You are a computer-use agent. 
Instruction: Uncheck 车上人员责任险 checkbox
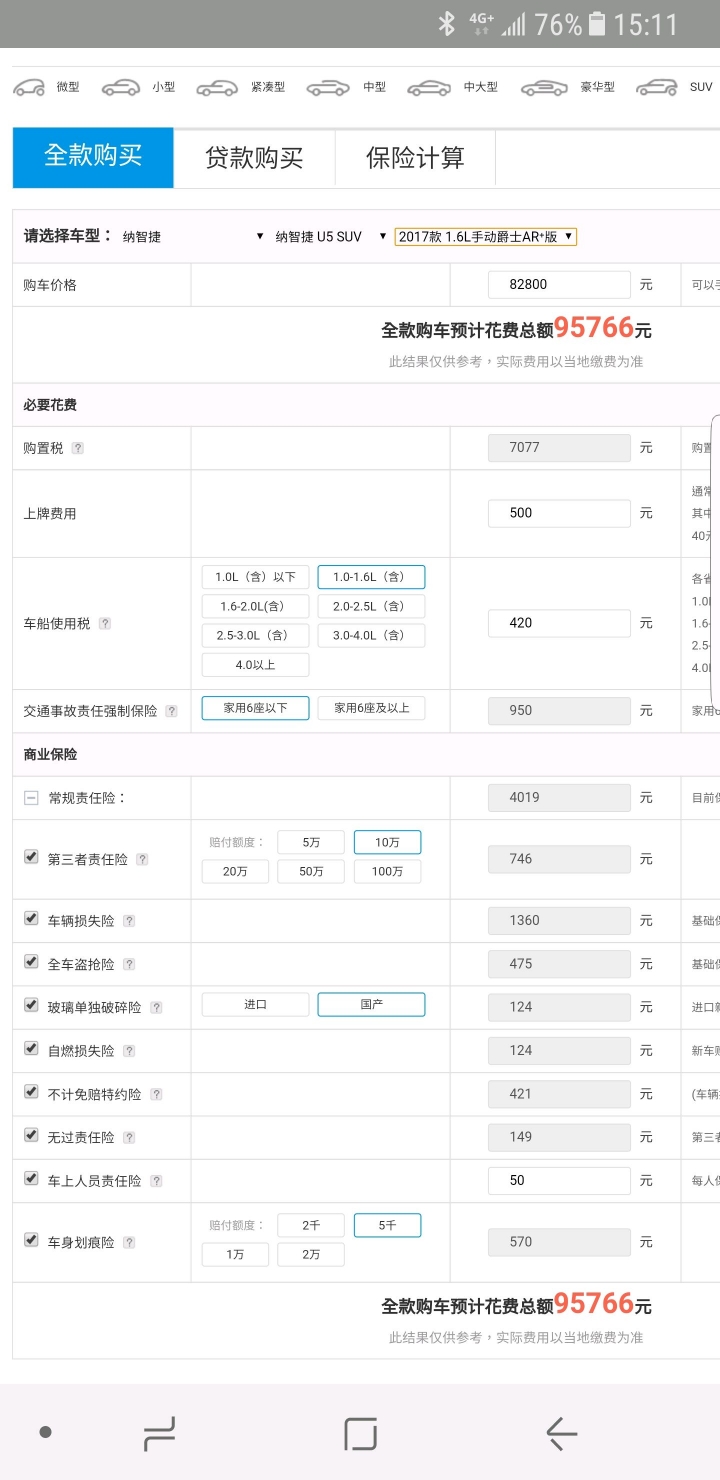32,1179
